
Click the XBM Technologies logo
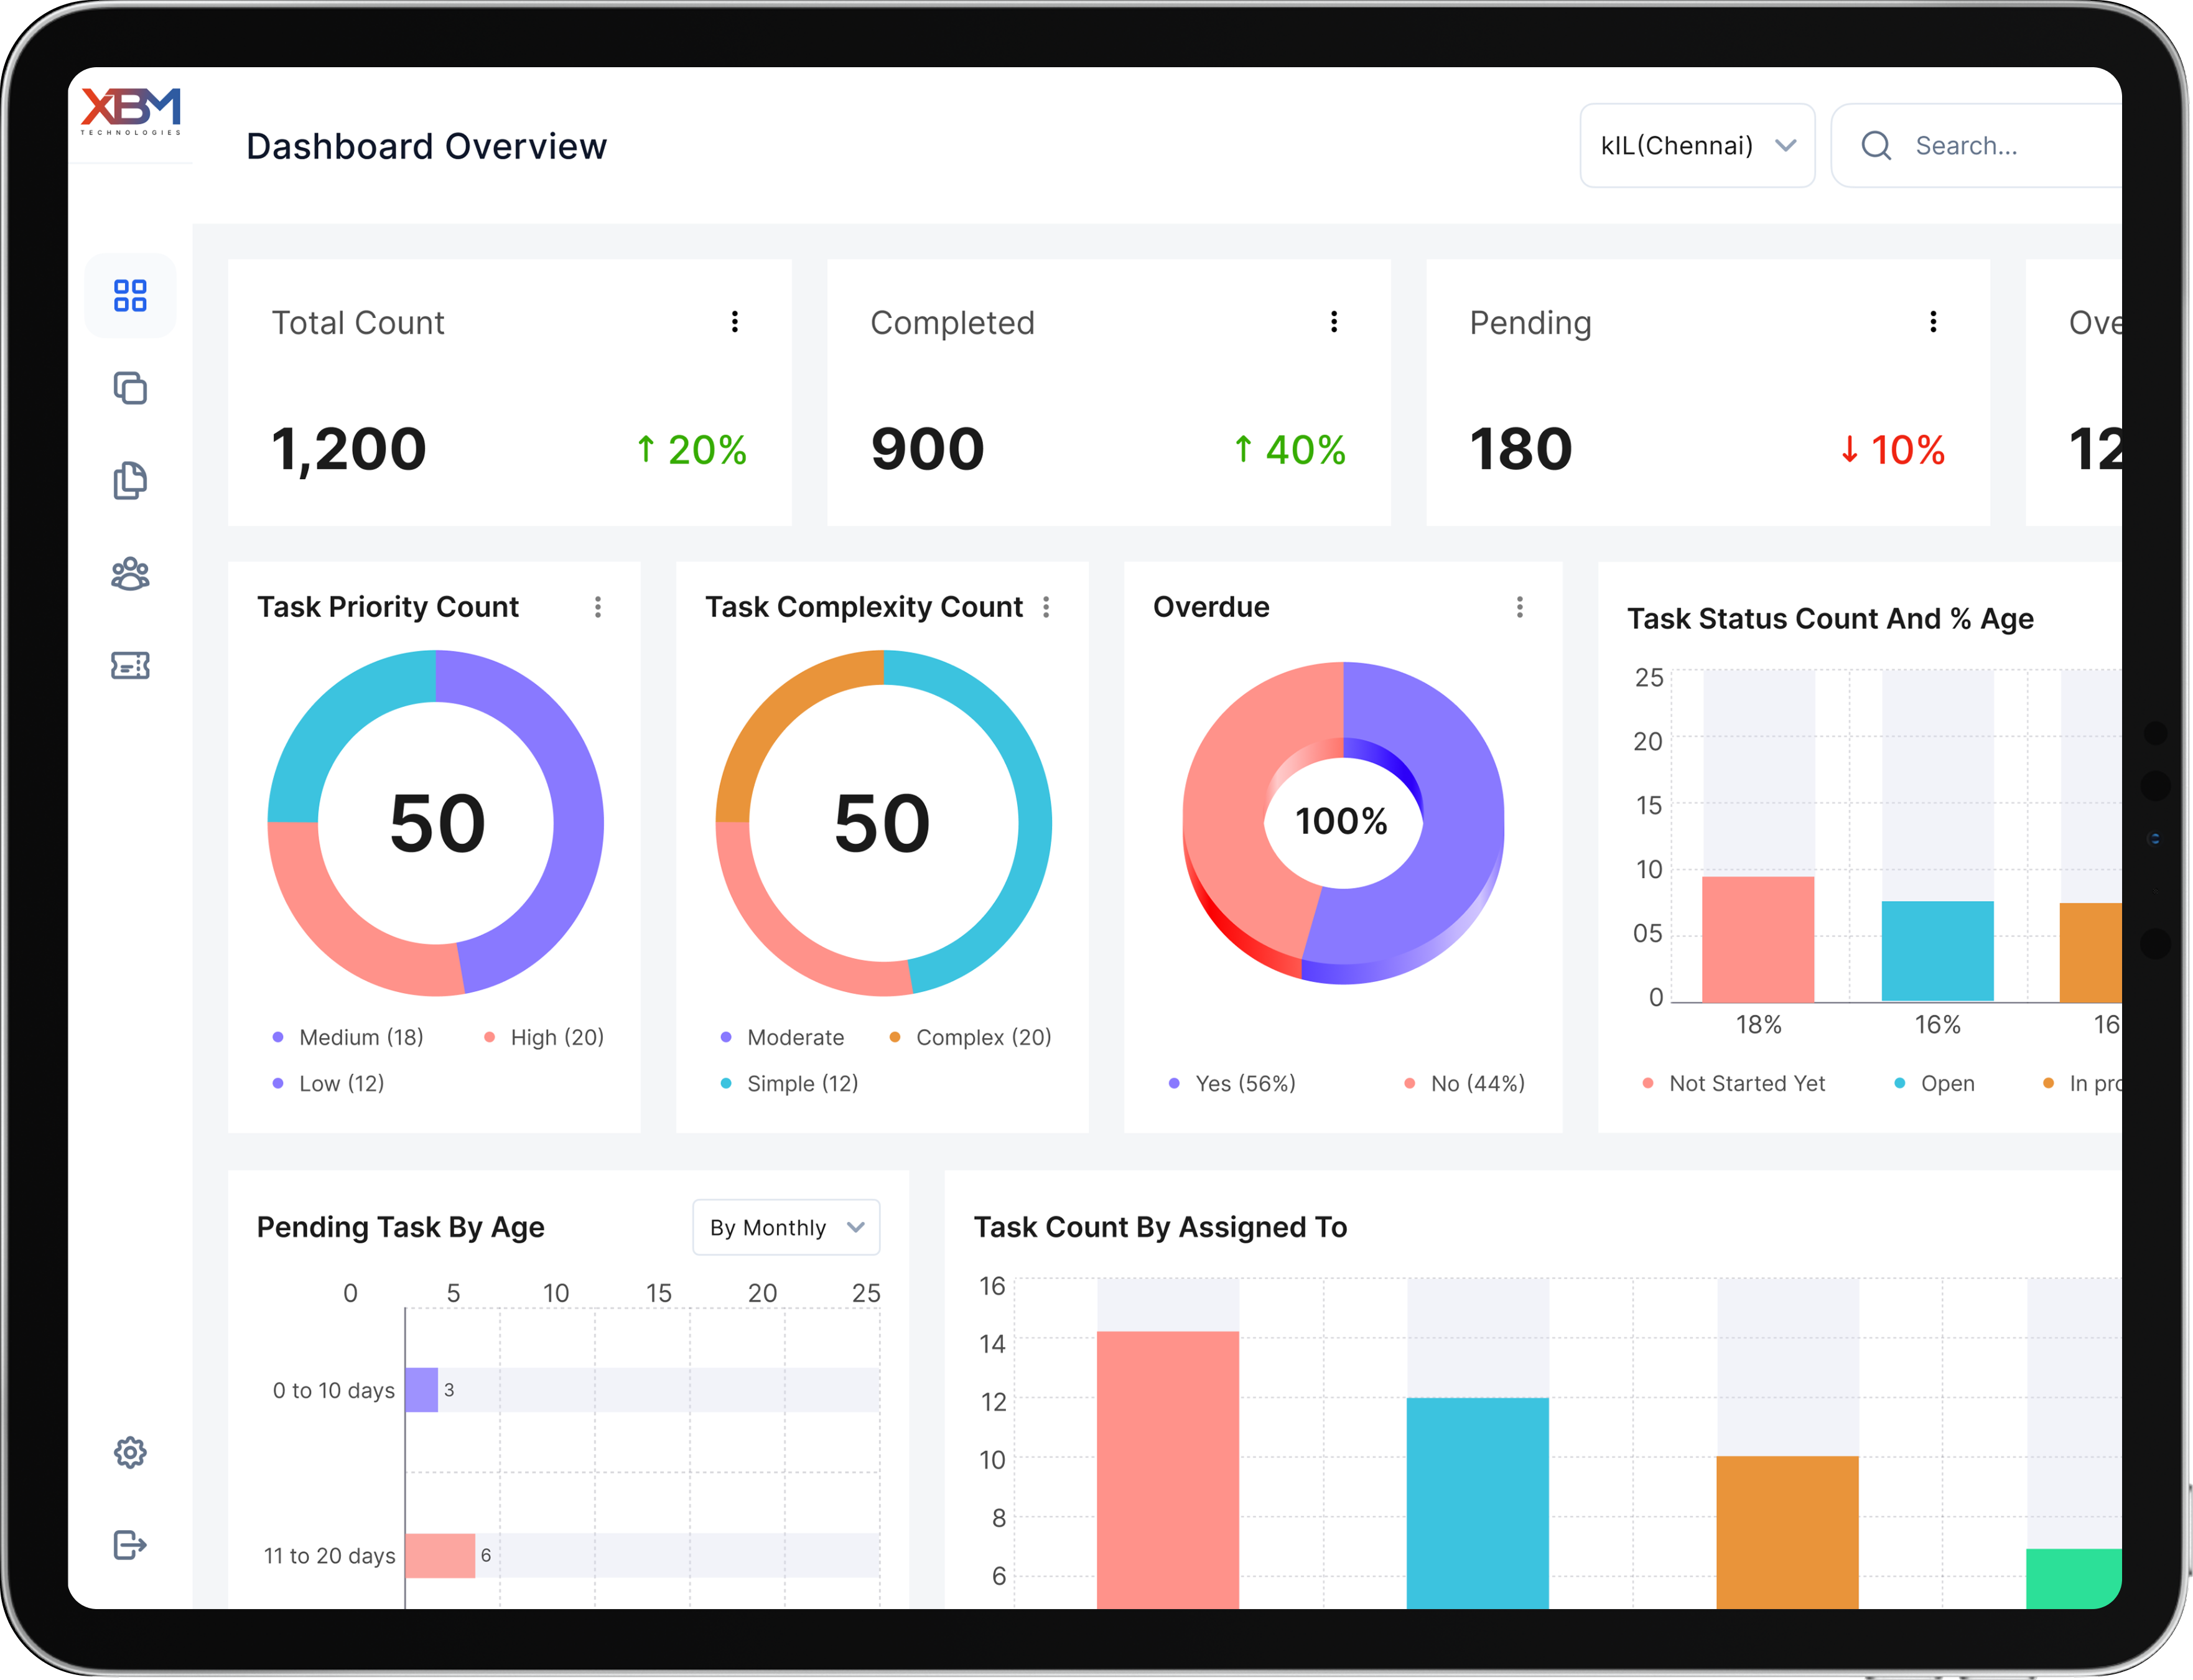131,111
